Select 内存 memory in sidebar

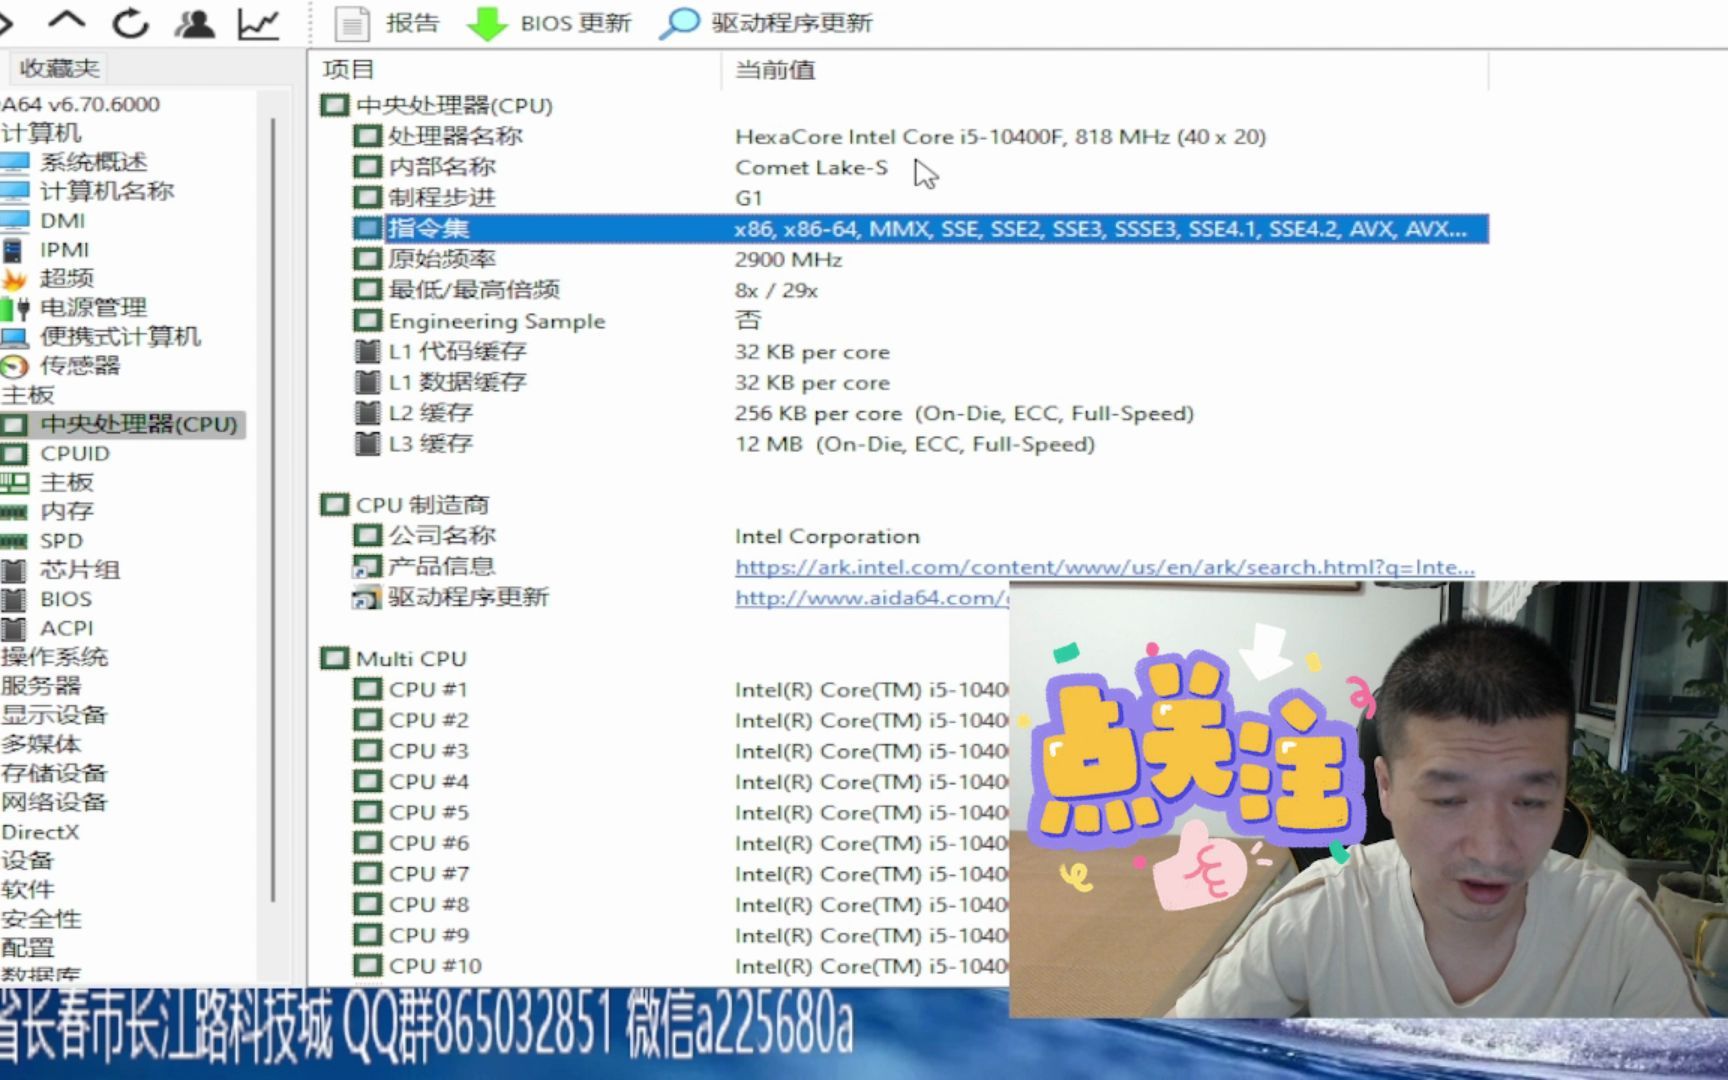click(x=66, y=511)
